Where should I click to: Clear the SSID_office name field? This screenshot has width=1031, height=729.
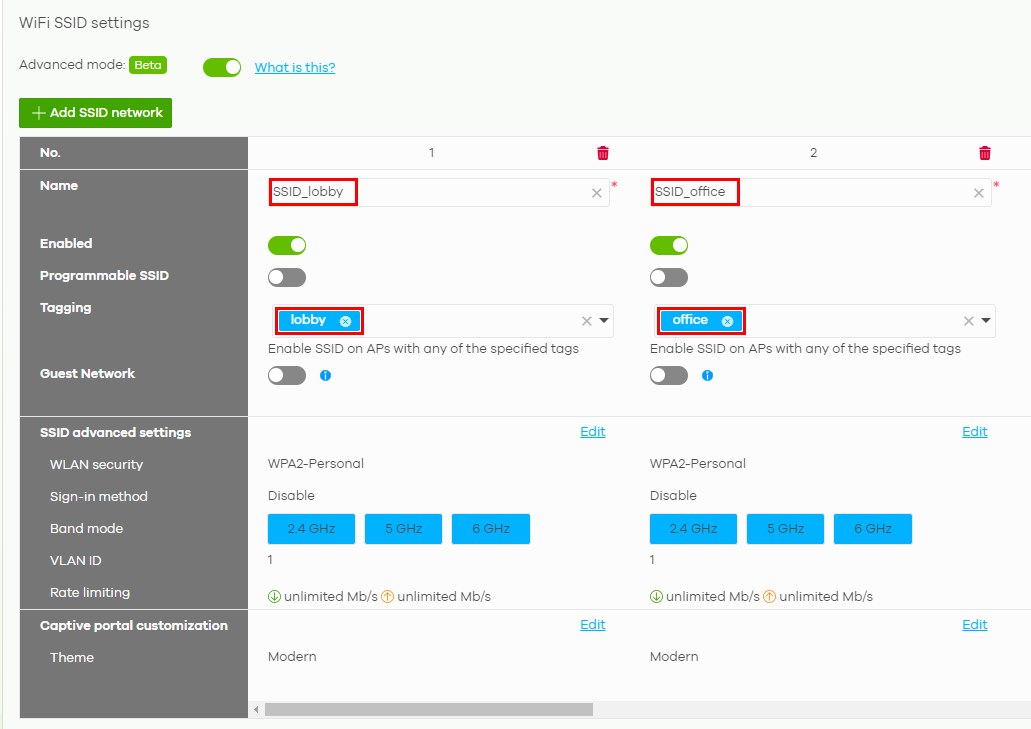point(979,193)
